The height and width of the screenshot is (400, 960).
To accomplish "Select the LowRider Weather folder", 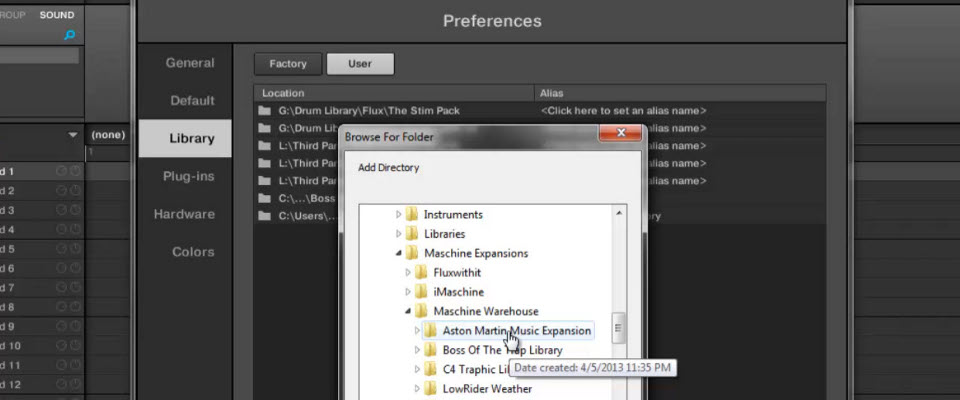I will pyautogui.click(x=487, y=389).
